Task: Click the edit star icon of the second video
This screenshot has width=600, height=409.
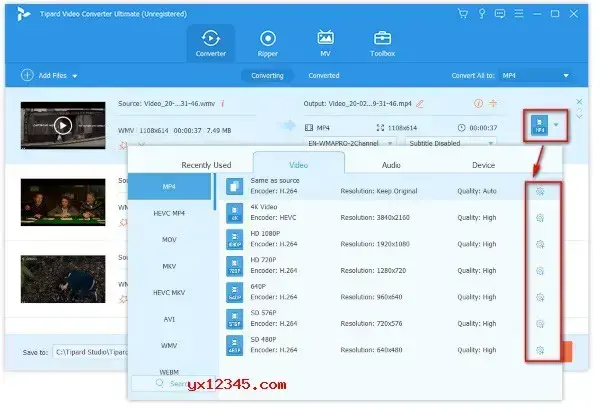Action: (123, 222)
